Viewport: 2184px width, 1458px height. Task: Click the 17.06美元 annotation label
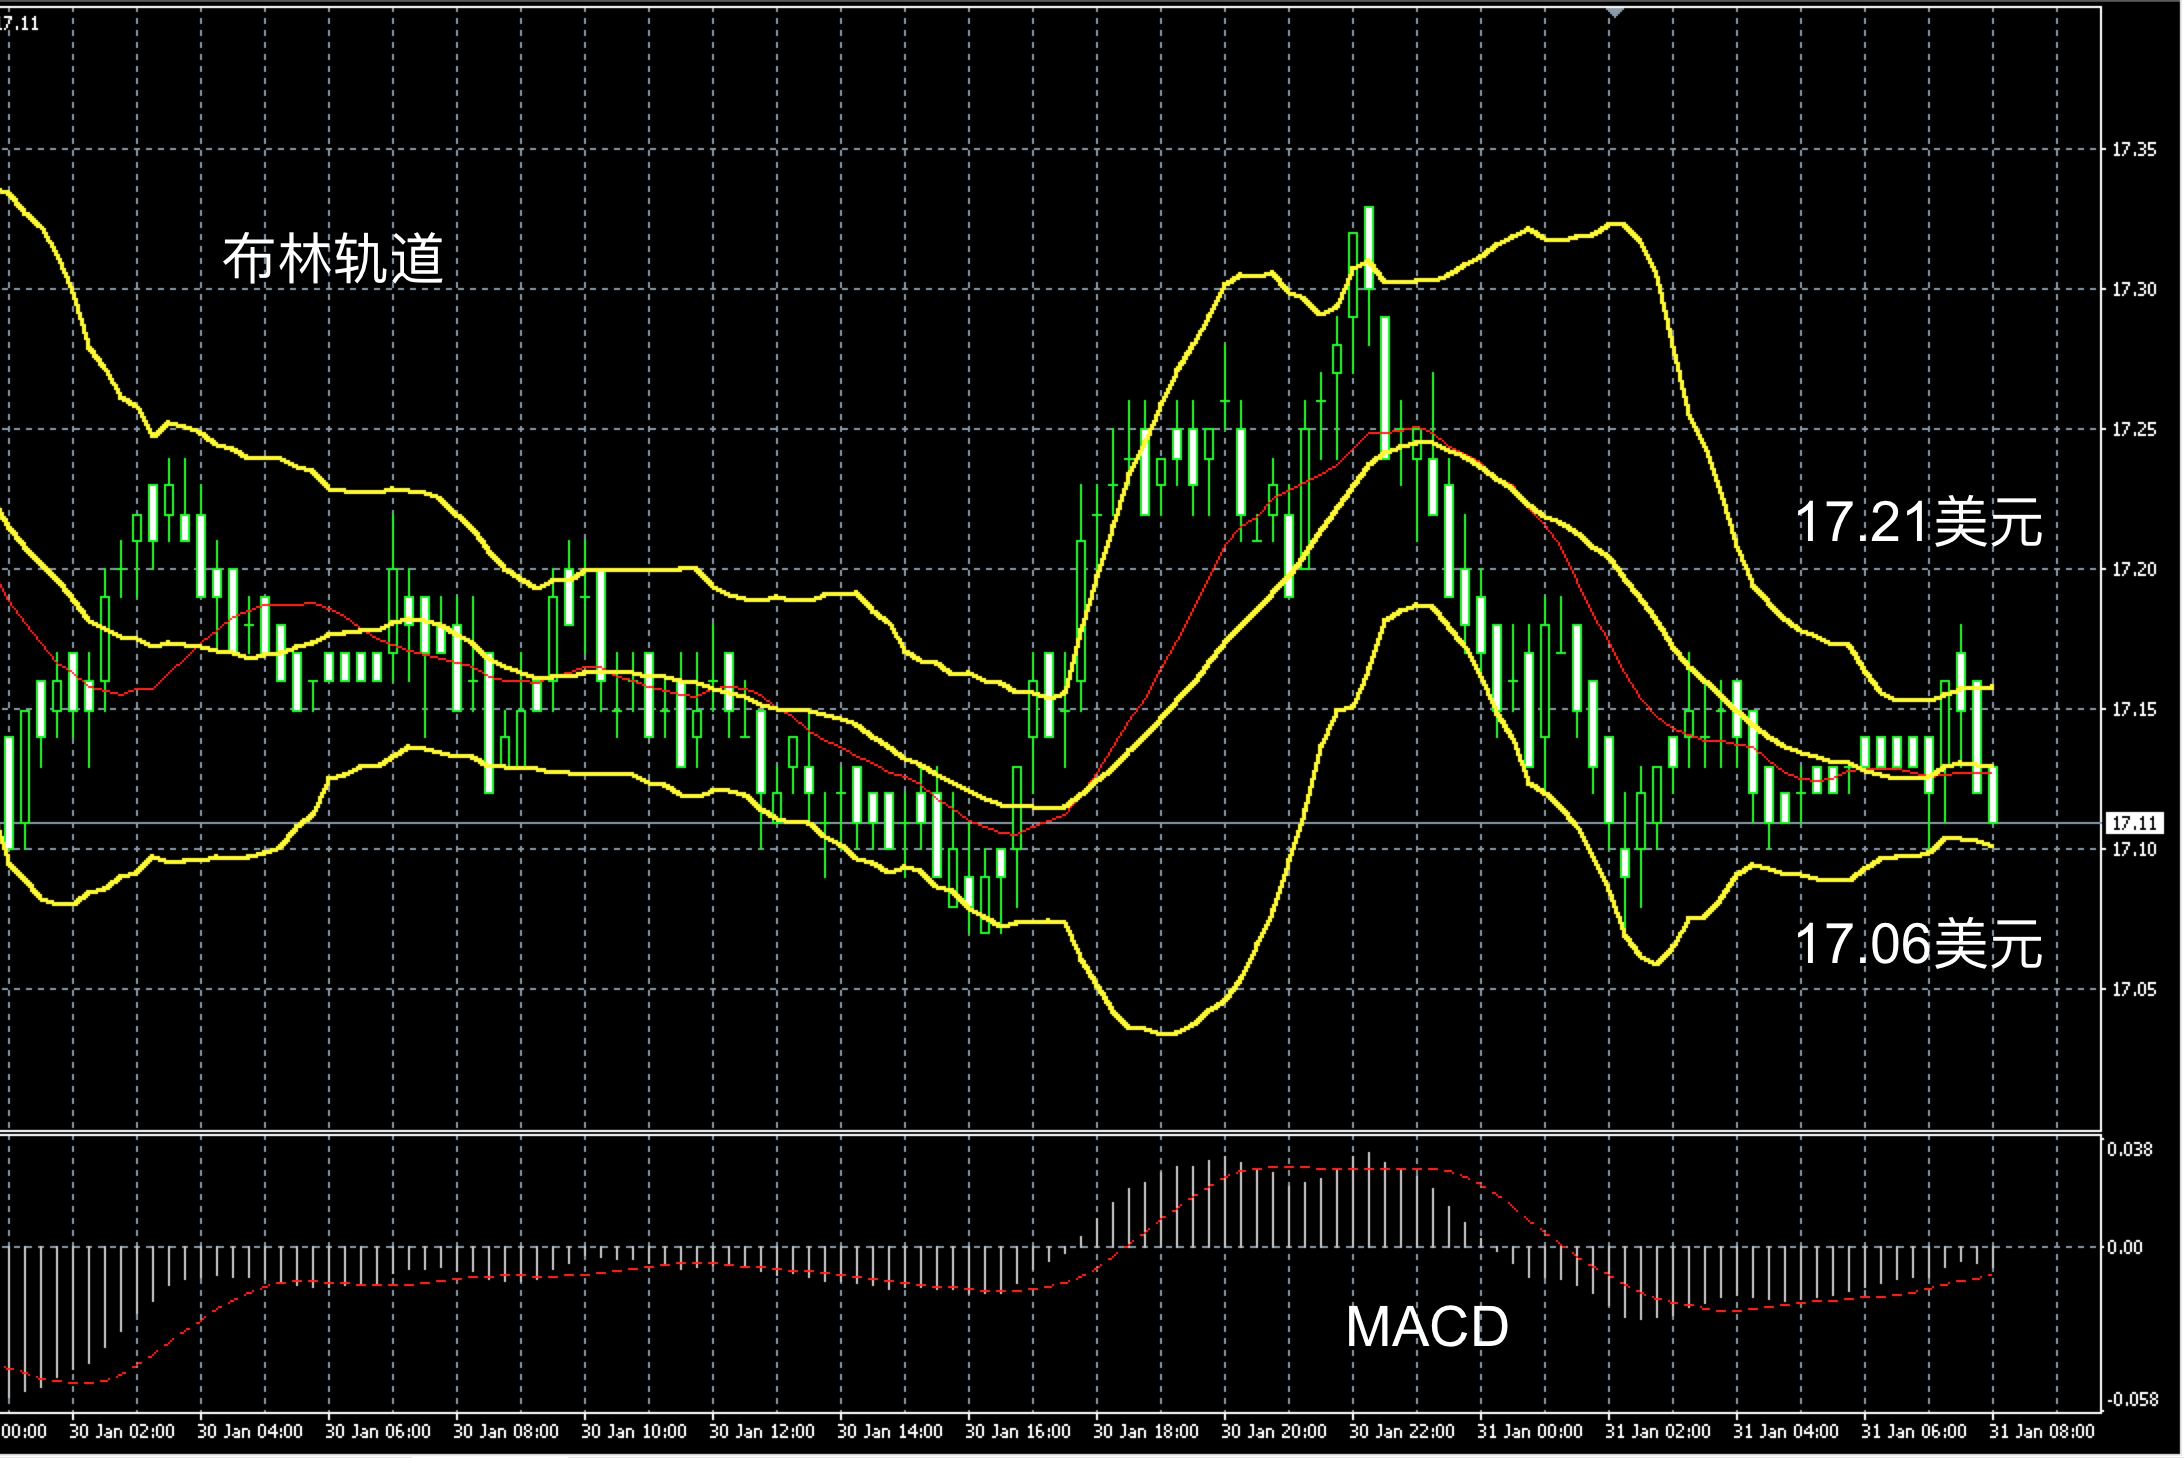pyautogui.click(x=1918, y=944)
